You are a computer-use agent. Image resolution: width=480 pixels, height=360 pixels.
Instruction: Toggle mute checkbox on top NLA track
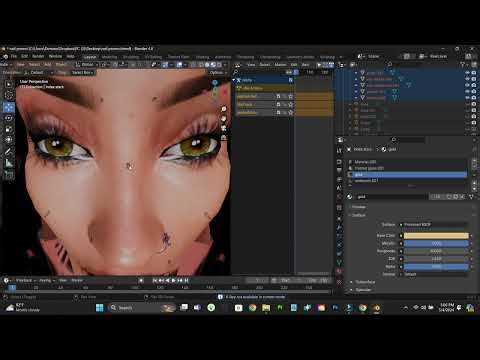(278, 96)
